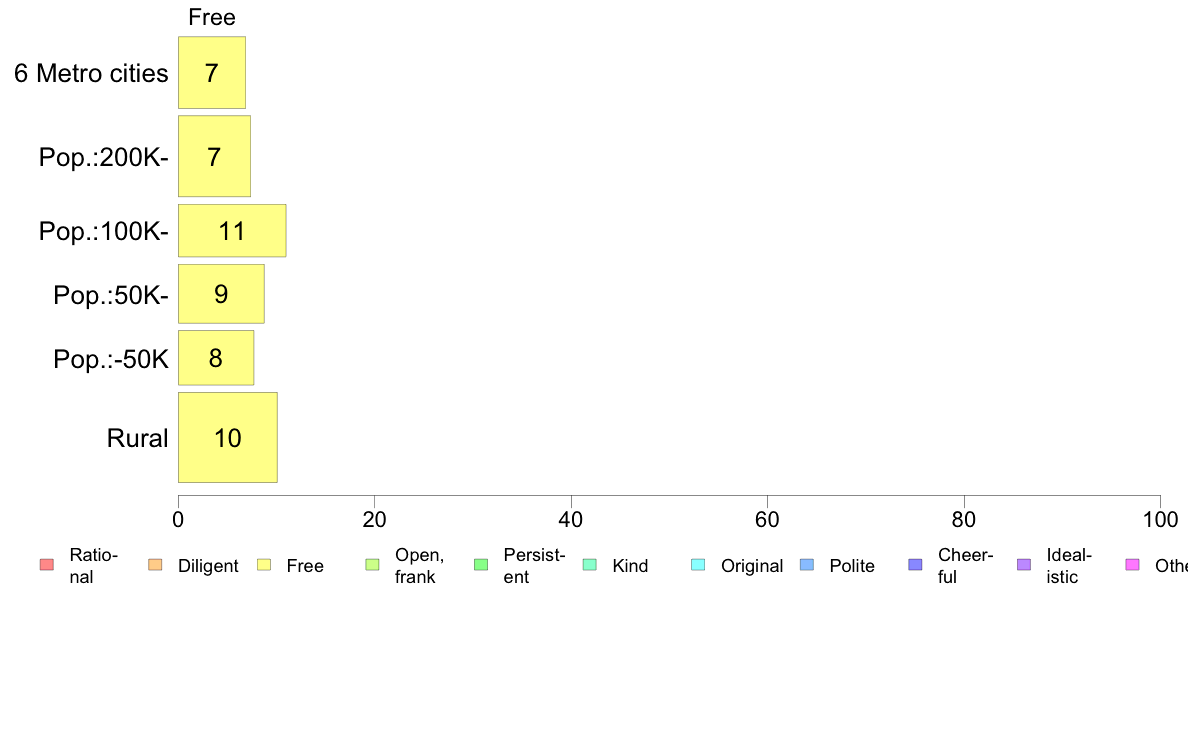Select the Persistent legend swatch
The height and width of the screenshot is (736, 1188).
[481, 565]
